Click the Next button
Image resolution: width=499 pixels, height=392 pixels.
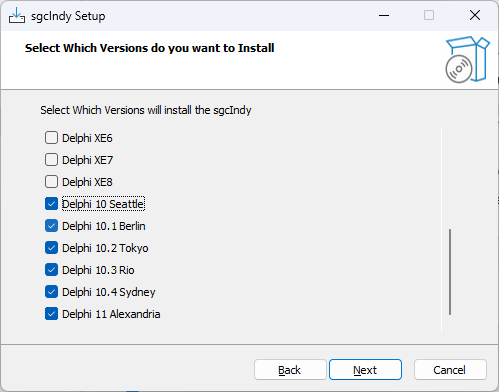[365, 370]
